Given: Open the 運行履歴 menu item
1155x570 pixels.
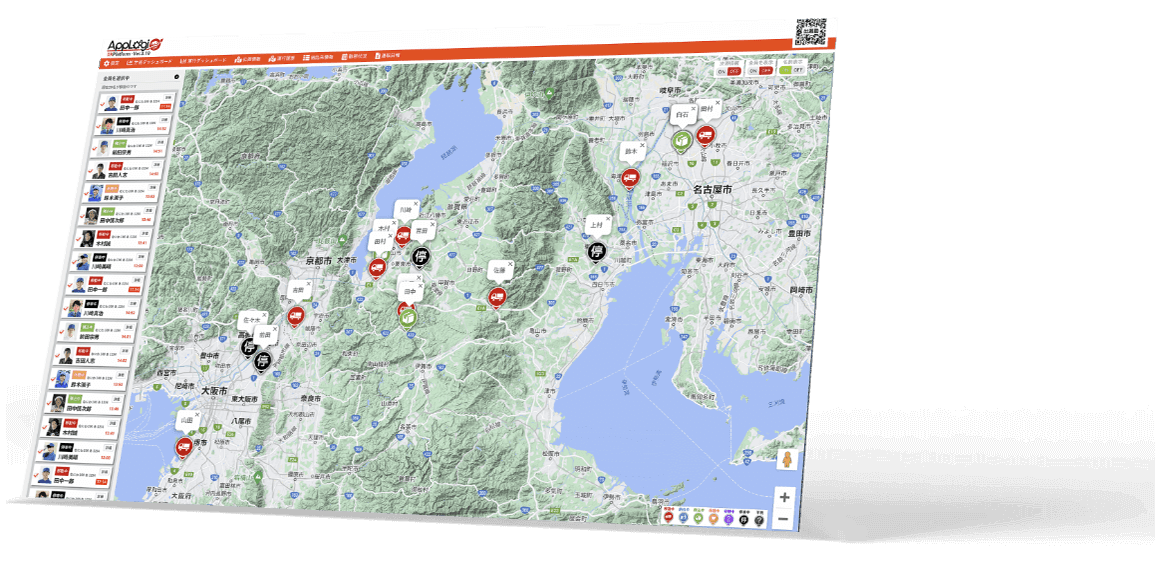Looking at the screenshot, I should coord(282,58).
